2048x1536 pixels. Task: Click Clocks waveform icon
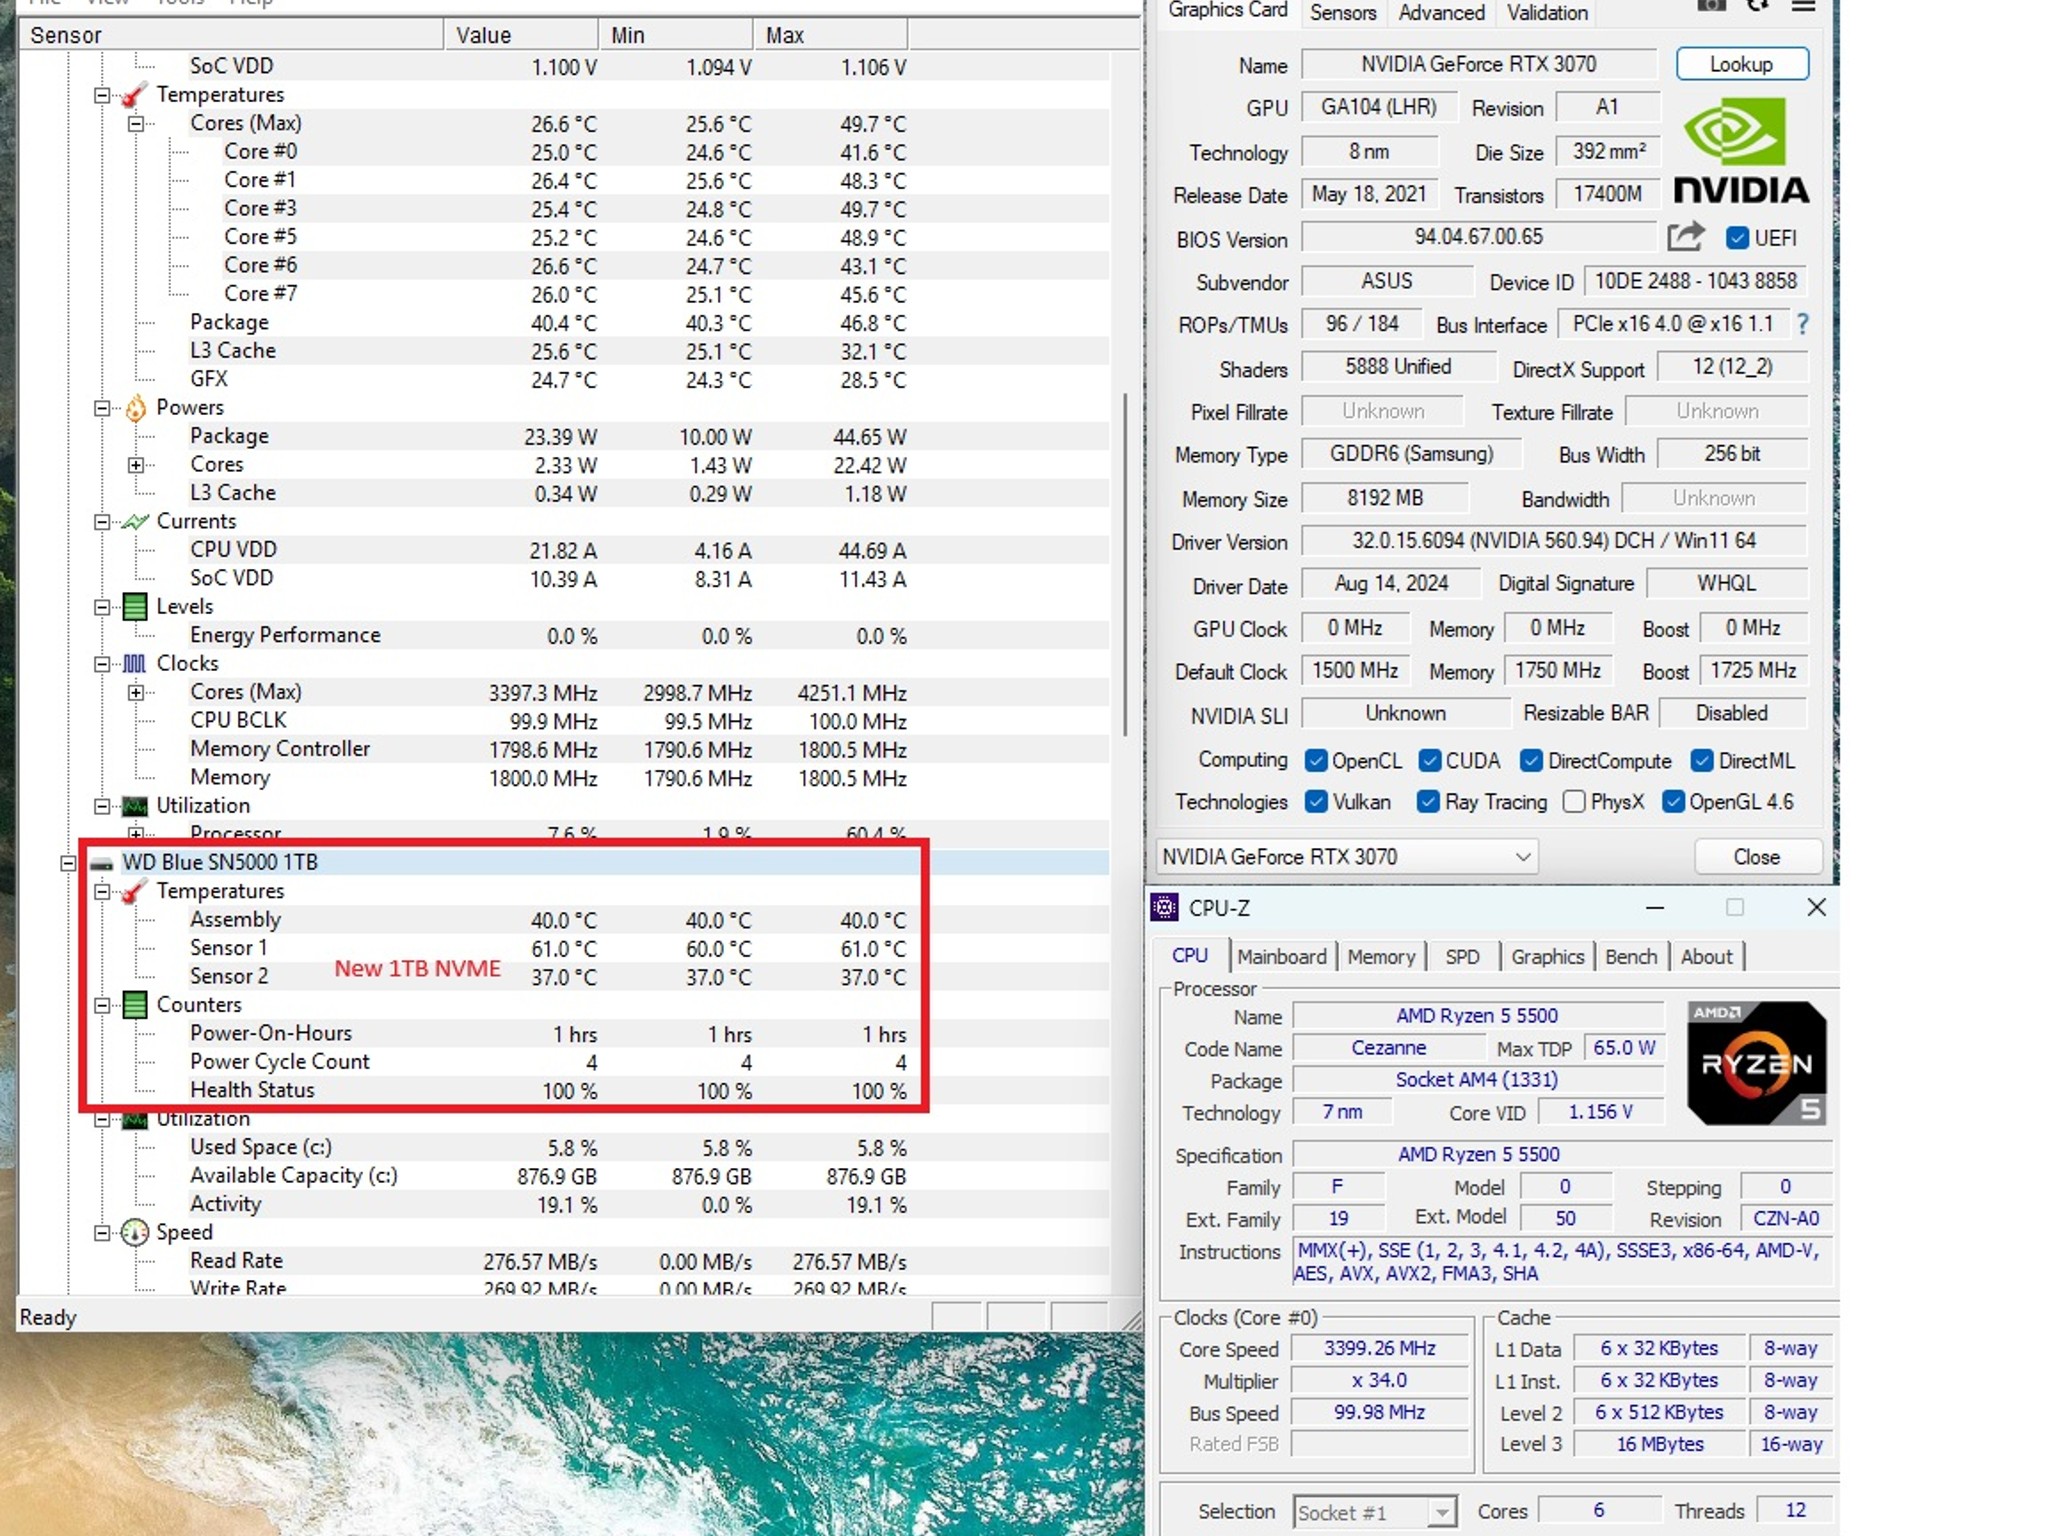pyautogui.click(x=135, y=664)
